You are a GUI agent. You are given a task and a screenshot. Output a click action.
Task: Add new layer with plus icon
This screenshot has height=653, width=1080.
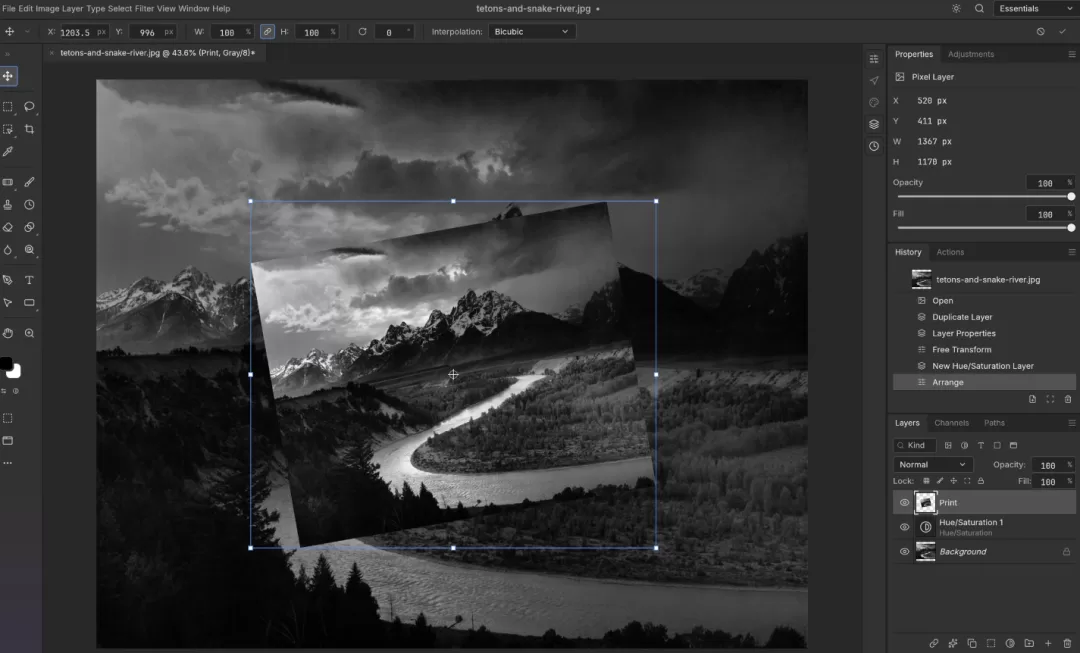pyautogui.click(x=1048, y=643)
